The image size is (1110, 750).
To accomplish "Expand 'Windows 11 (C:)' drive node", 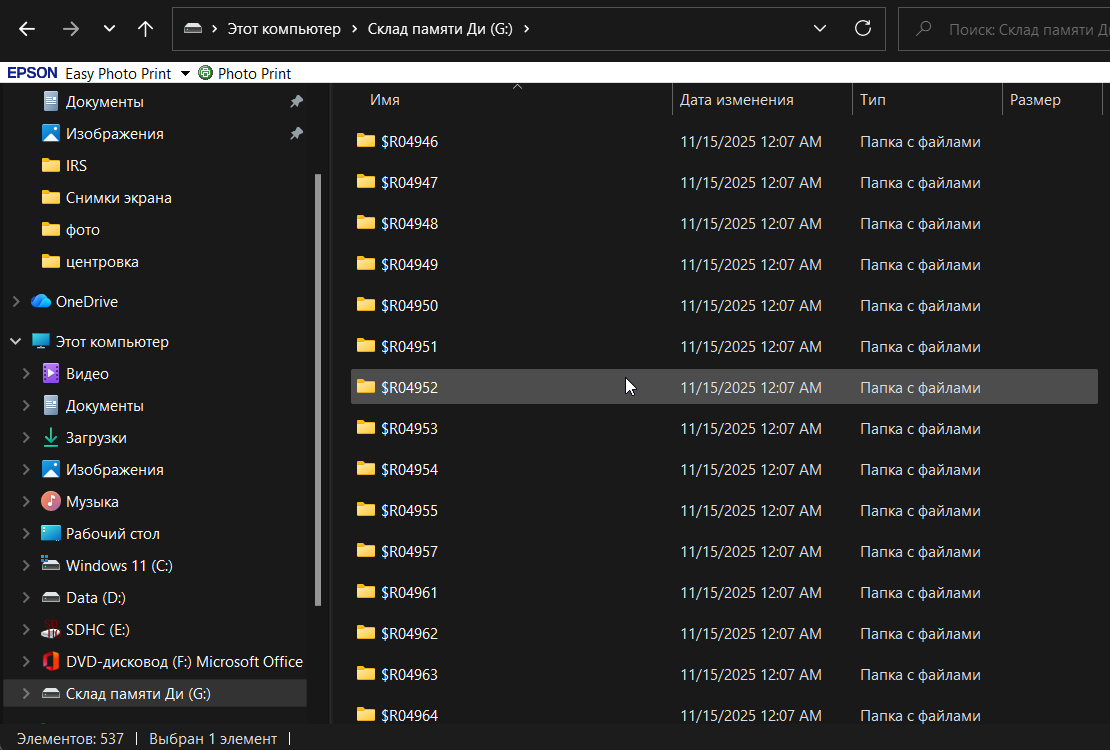I will pos(26,565).
